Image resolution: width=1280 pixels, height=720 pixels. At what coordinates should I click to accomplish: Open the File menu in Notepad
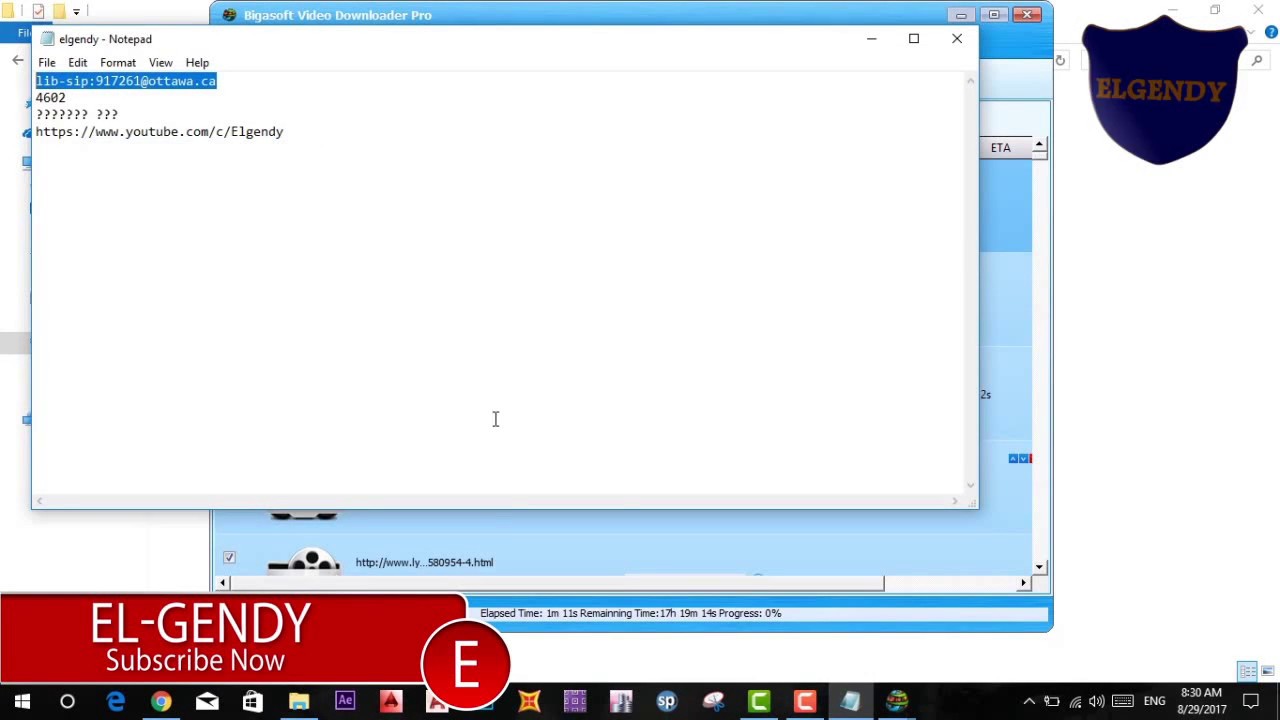tap(47, 62)
